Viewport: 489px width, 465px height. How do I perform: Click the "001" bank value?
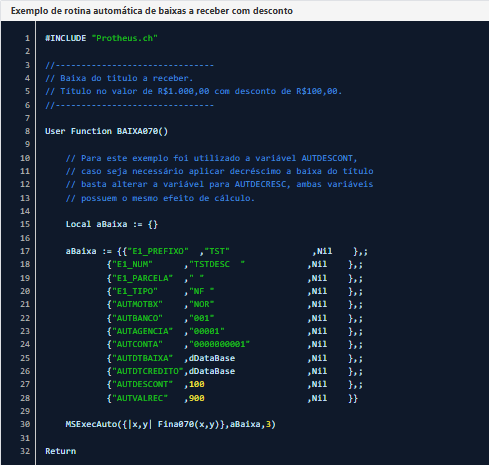201,318
